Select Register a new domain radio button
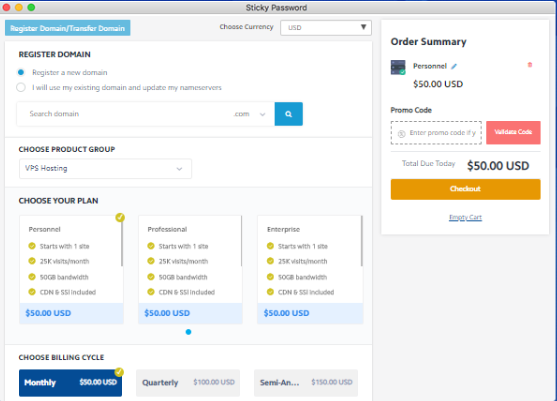Image resolution: width=557 pixels, height=401 pixels. pos(21,72)
